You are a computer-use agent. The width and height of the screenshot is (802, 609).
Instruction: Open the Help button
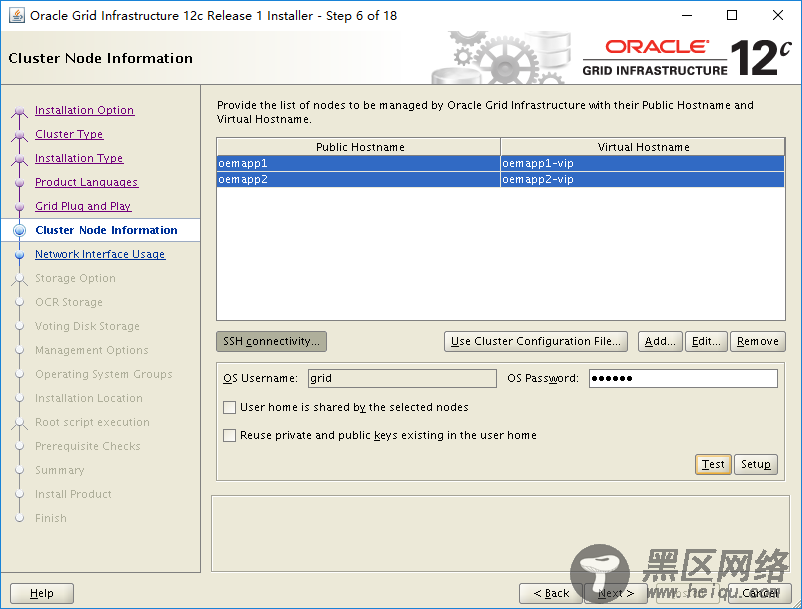(x=42, y=593)
